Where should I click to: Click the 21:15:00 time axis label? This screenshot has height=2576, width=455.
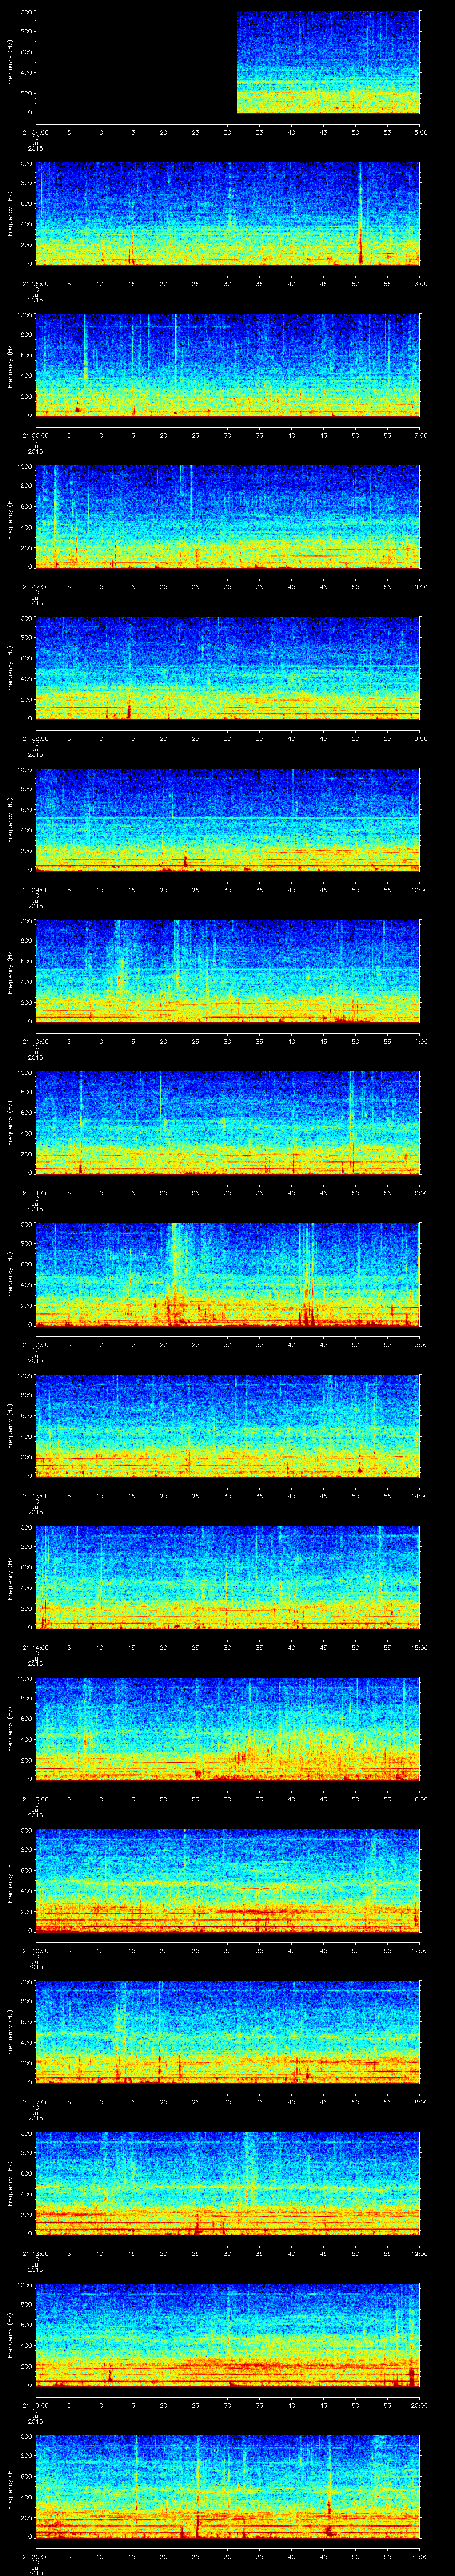coord(35,1799)
